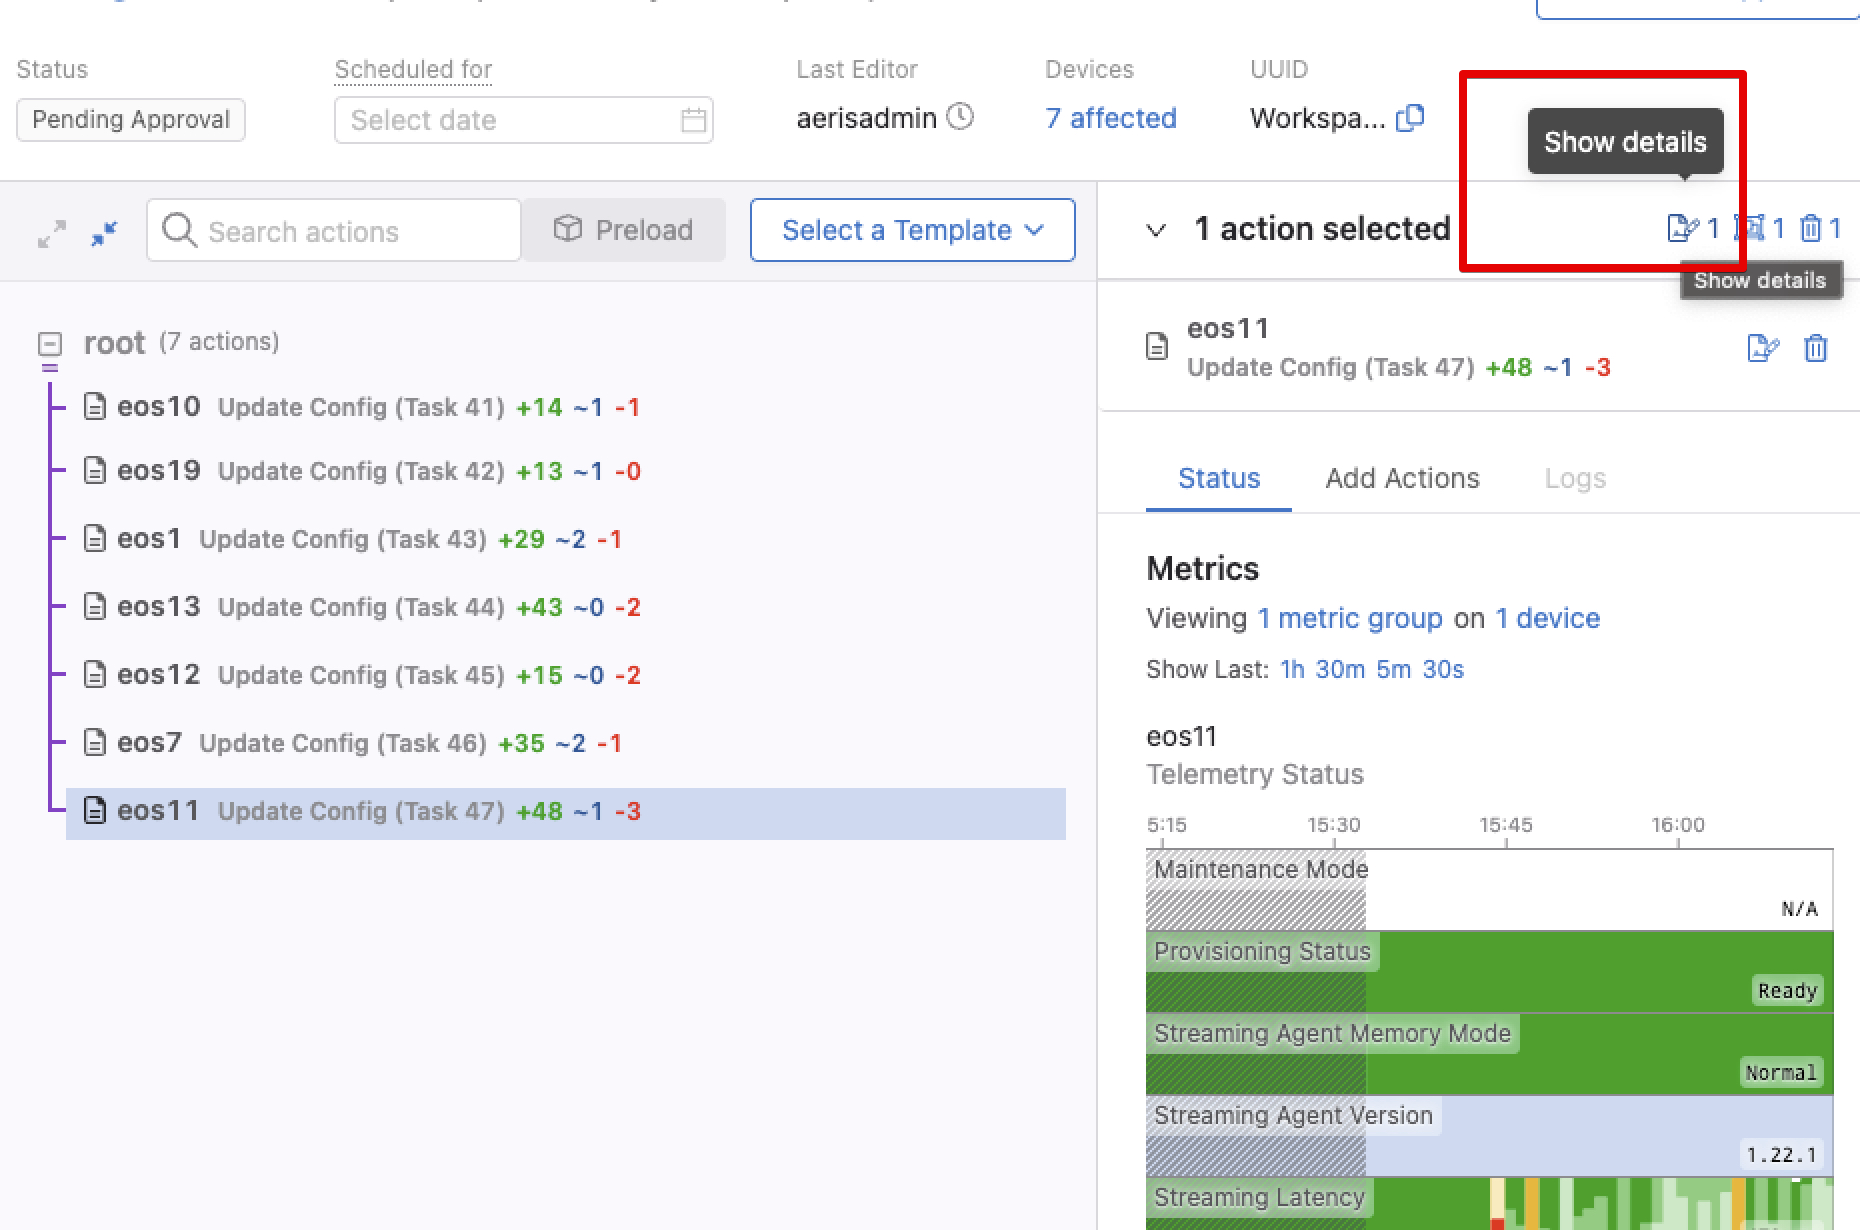Collapse the root tree node
This screenshot has height=1230, width=1860.
click(x=50, y=344)
